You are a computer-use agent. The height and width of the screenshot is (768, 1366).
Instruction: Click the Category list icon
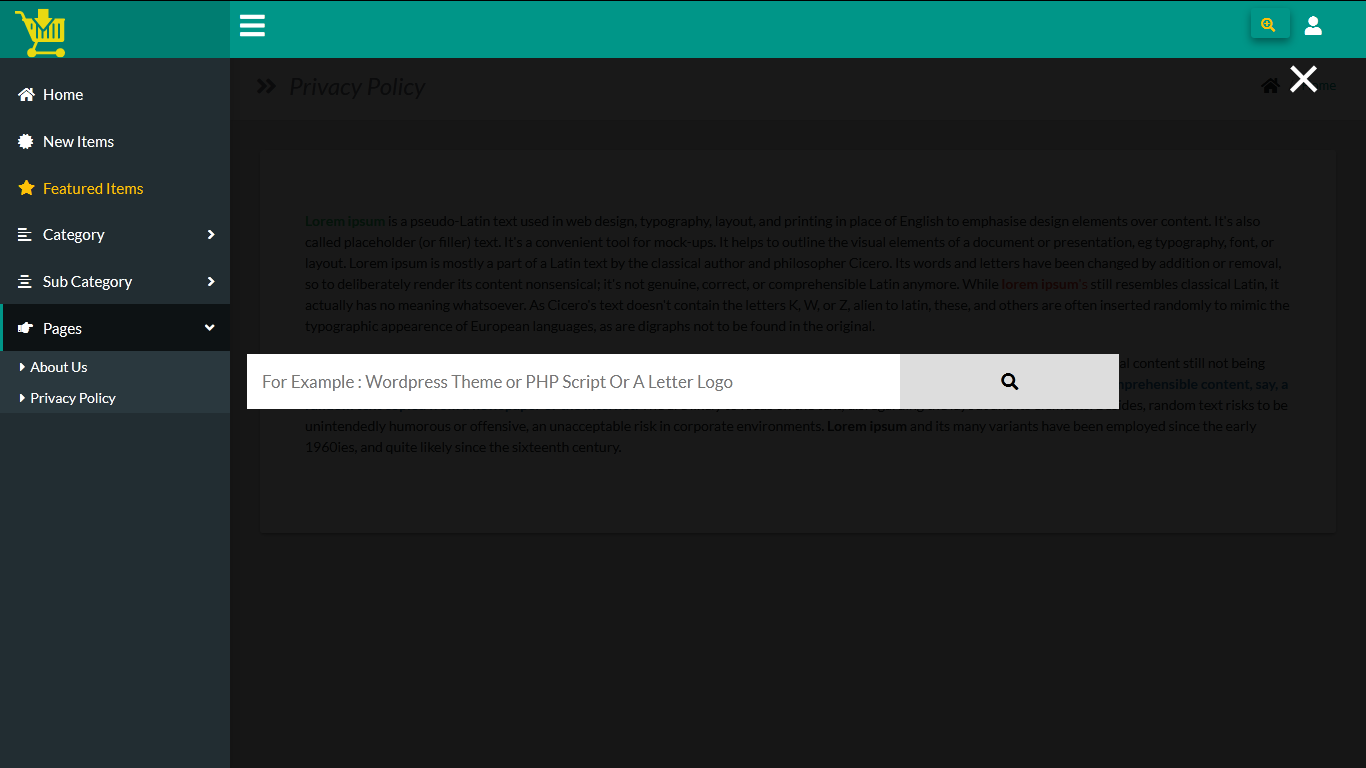[x=25, y=235]
